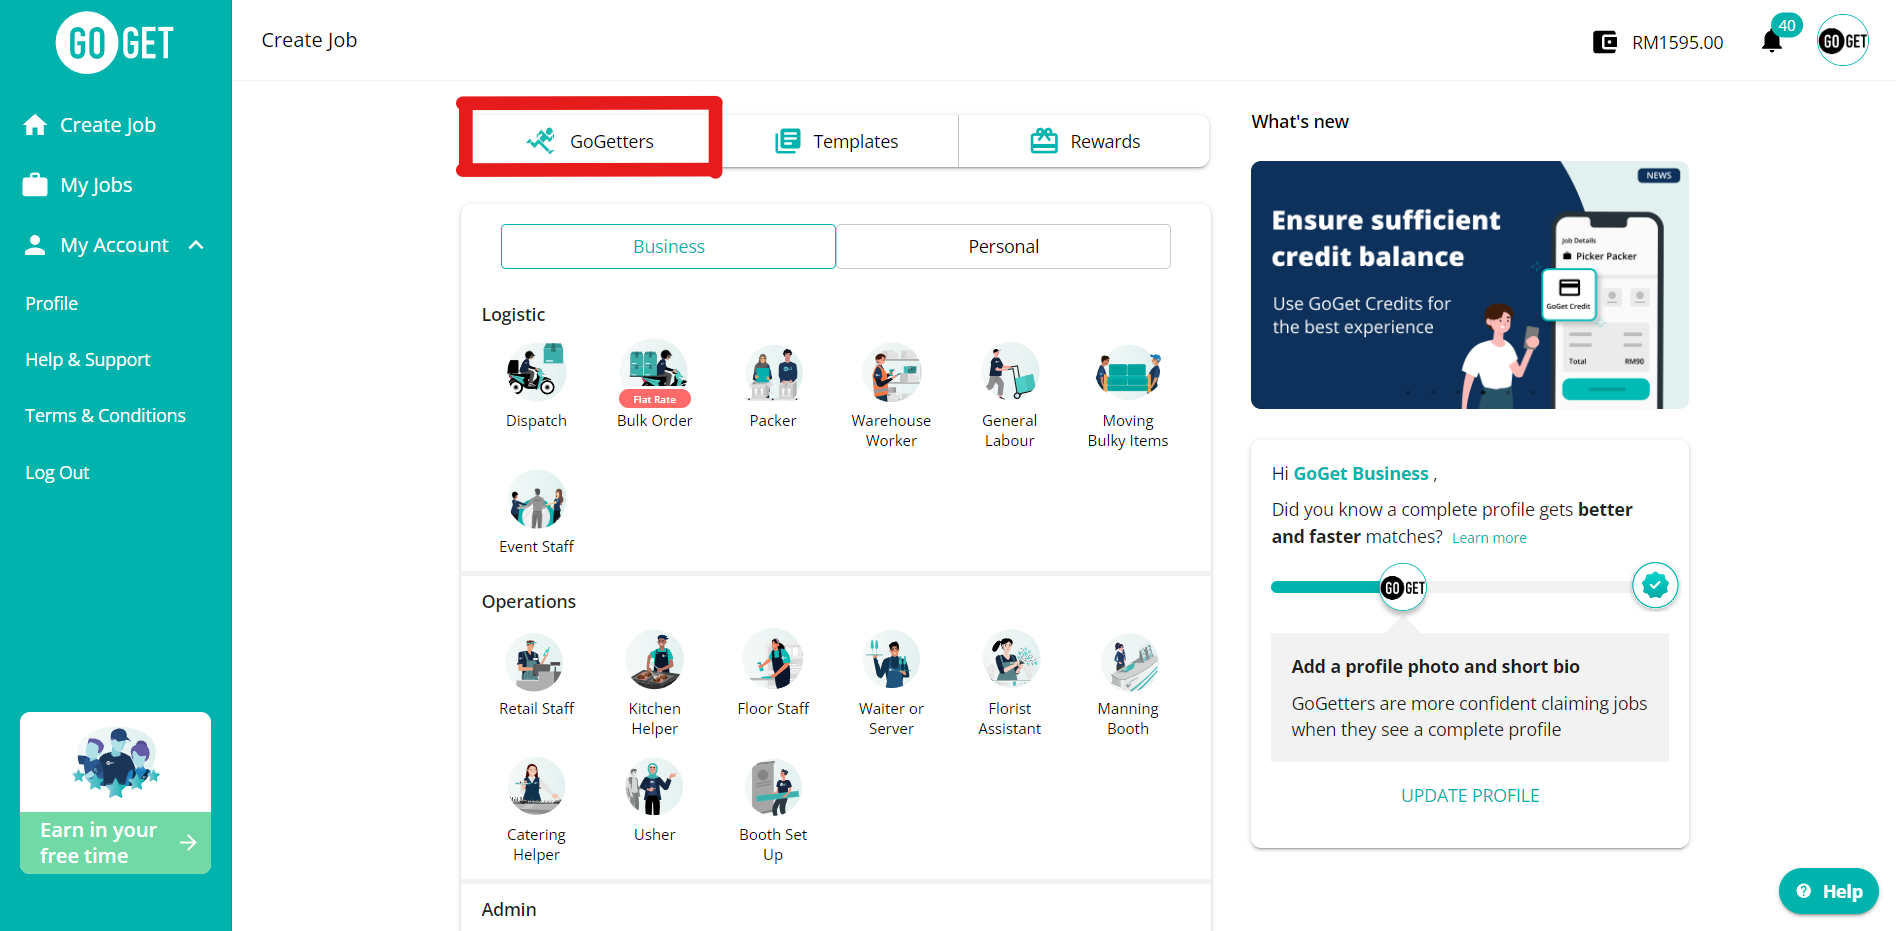Choose Booth Set Up icon
Image resolution: width=1896 pixels, height=931 pixels.
click(x=773, y=787)
